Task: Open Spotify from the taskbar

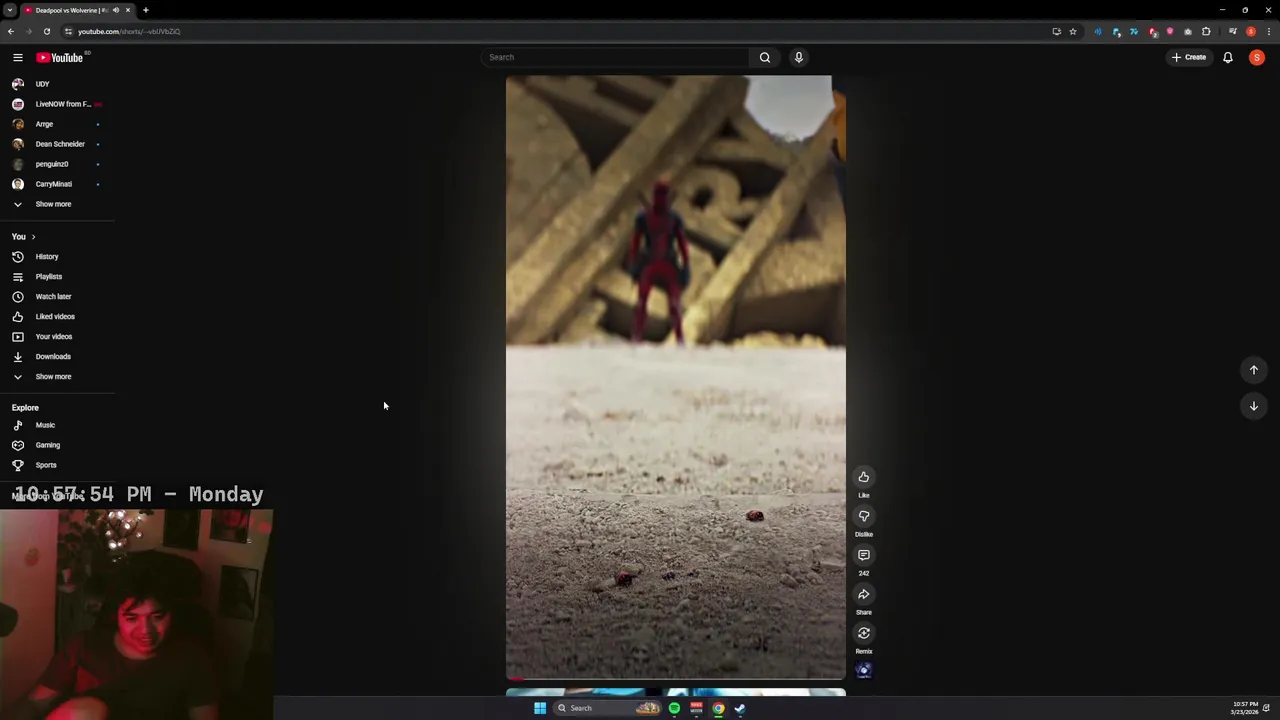Action: pyautogui.click(x=674, y=708)
